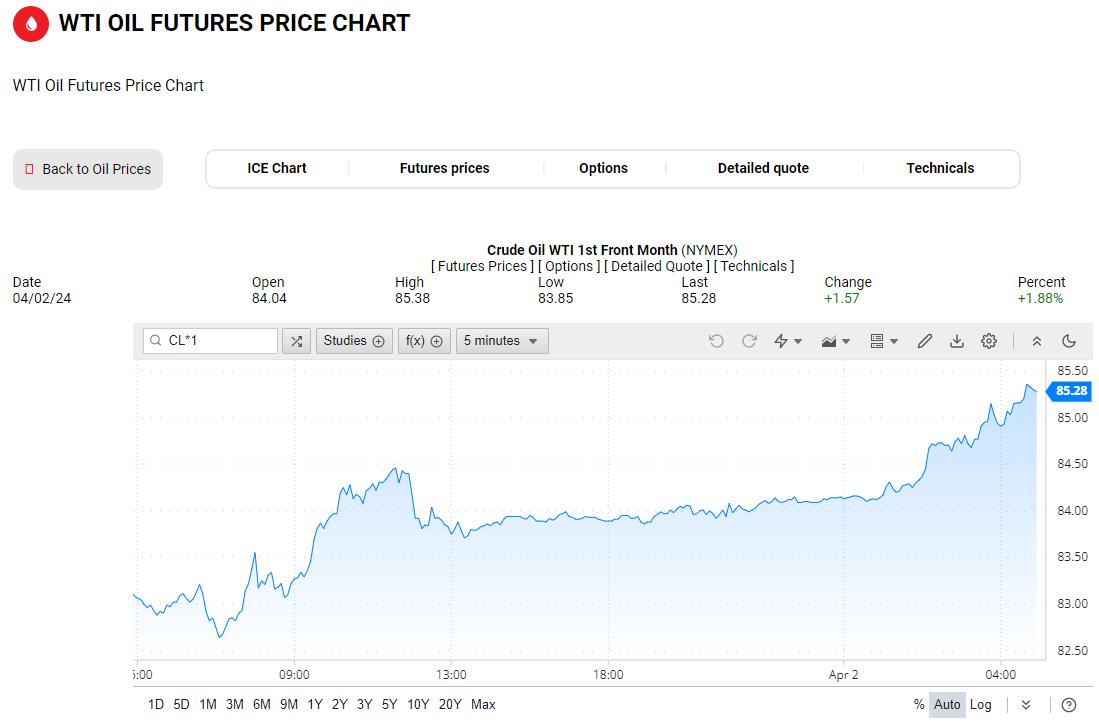Viewport: 1099px width, 726px height.
Task: Click the compare symbols shuffle icon
Action: click(x=296, y=341)
